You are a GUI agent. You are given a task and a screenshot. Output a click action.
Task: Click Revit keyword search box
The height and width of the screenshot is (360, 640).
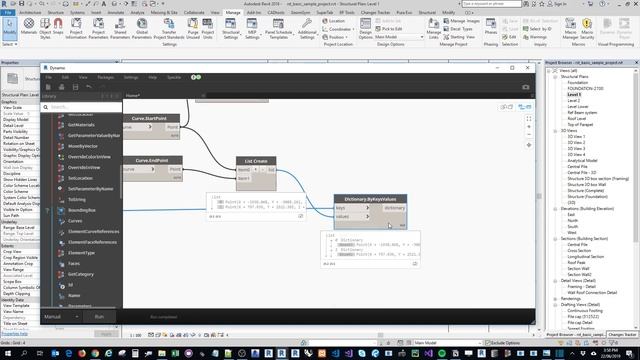[x=491, y=4]
